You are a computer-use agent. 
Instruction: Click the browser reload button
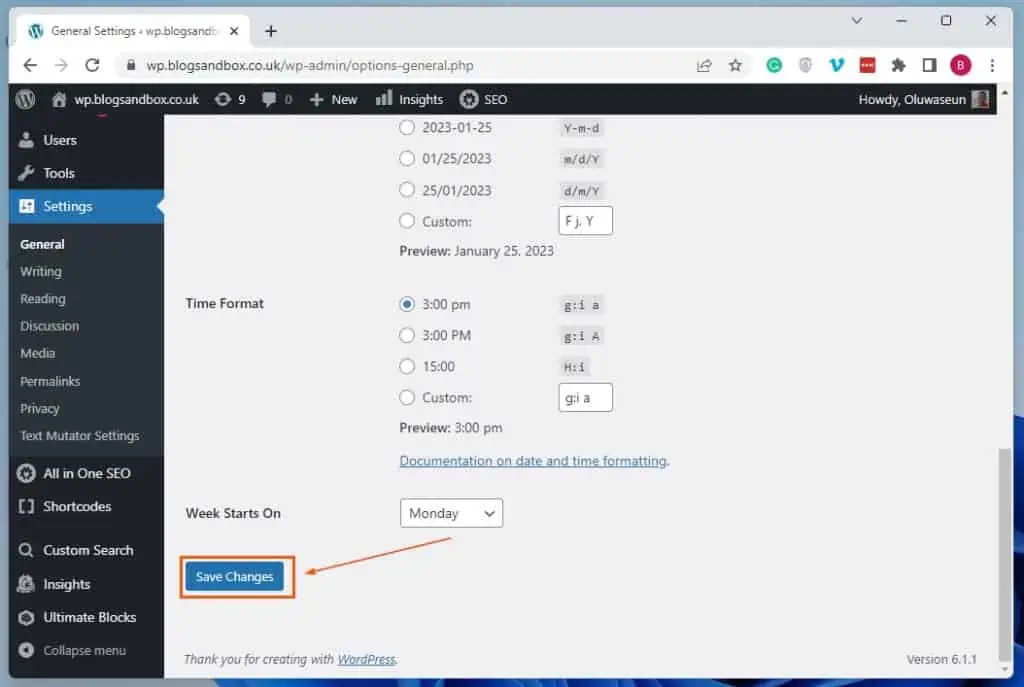coord(92,65)
